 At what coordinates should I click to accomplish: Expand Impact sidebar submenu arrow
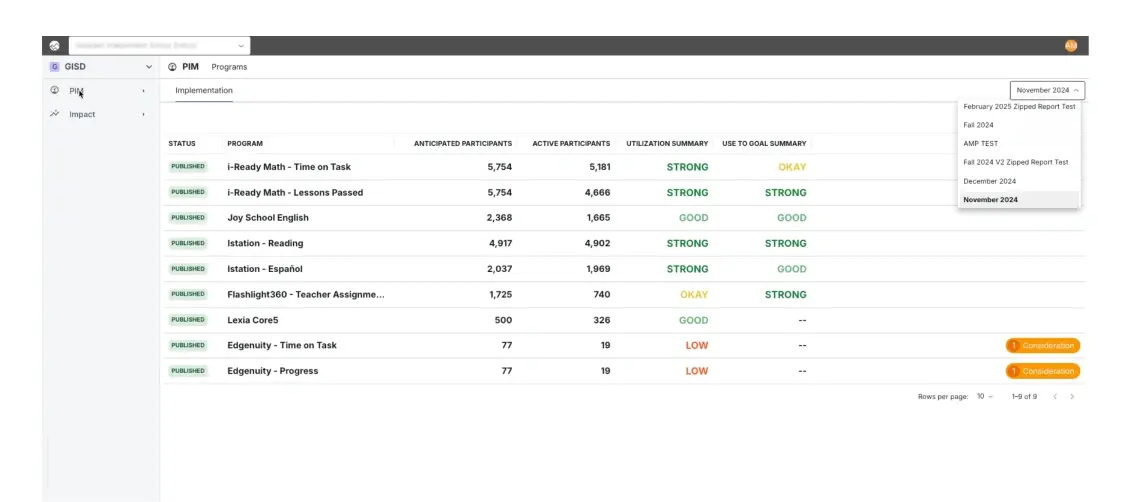pos(143,115)
